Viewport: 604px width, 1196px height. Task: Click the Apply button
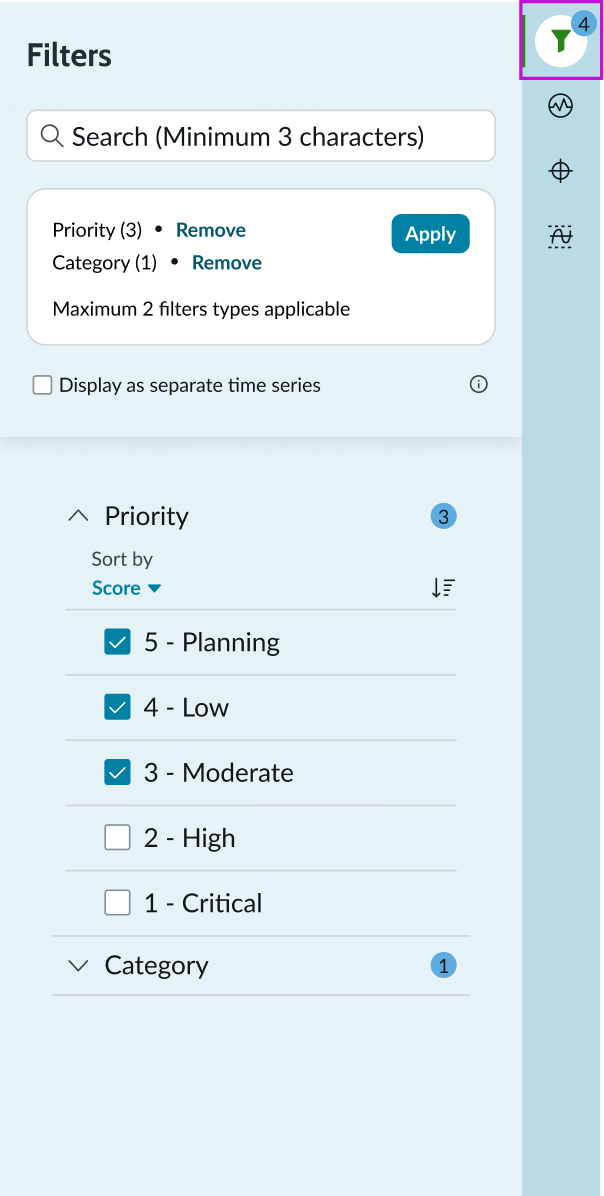(x=430, y=233)
